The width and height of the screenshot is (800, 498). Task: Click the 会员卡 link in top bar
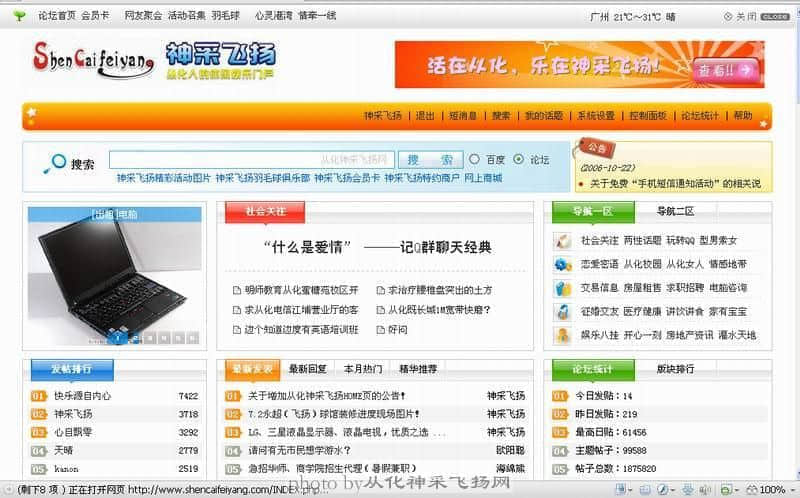coord(95,16)
